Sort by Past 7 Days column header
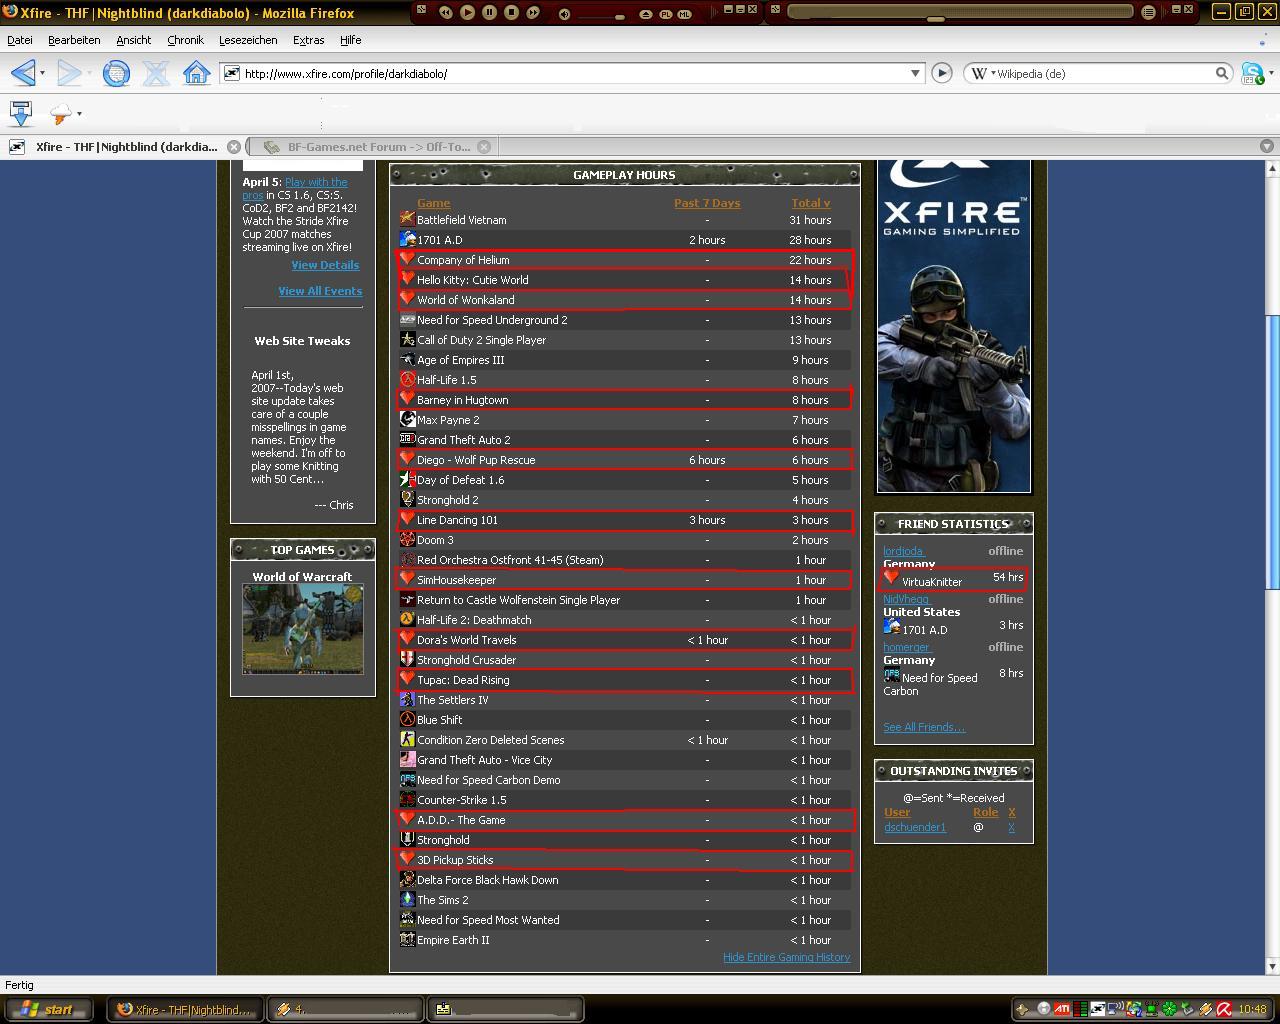Viewport: 1280px width, 1024px height. pos(707,203)
